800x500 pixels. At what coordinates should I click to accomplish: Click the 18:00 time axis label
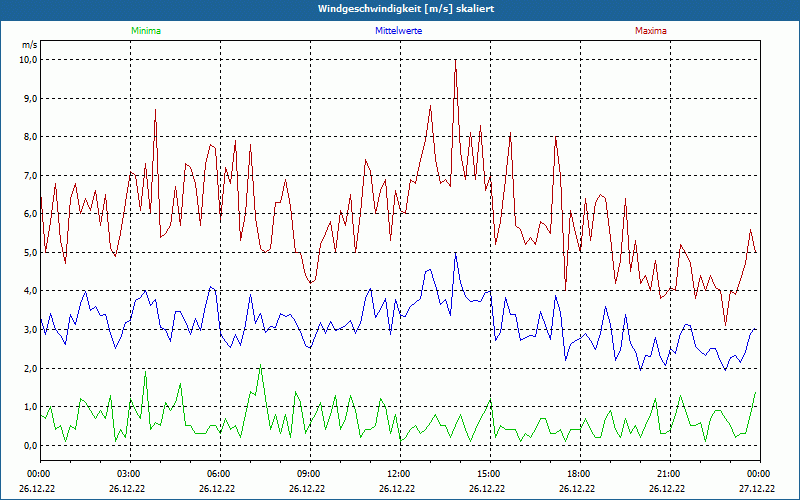pos(581,474)
